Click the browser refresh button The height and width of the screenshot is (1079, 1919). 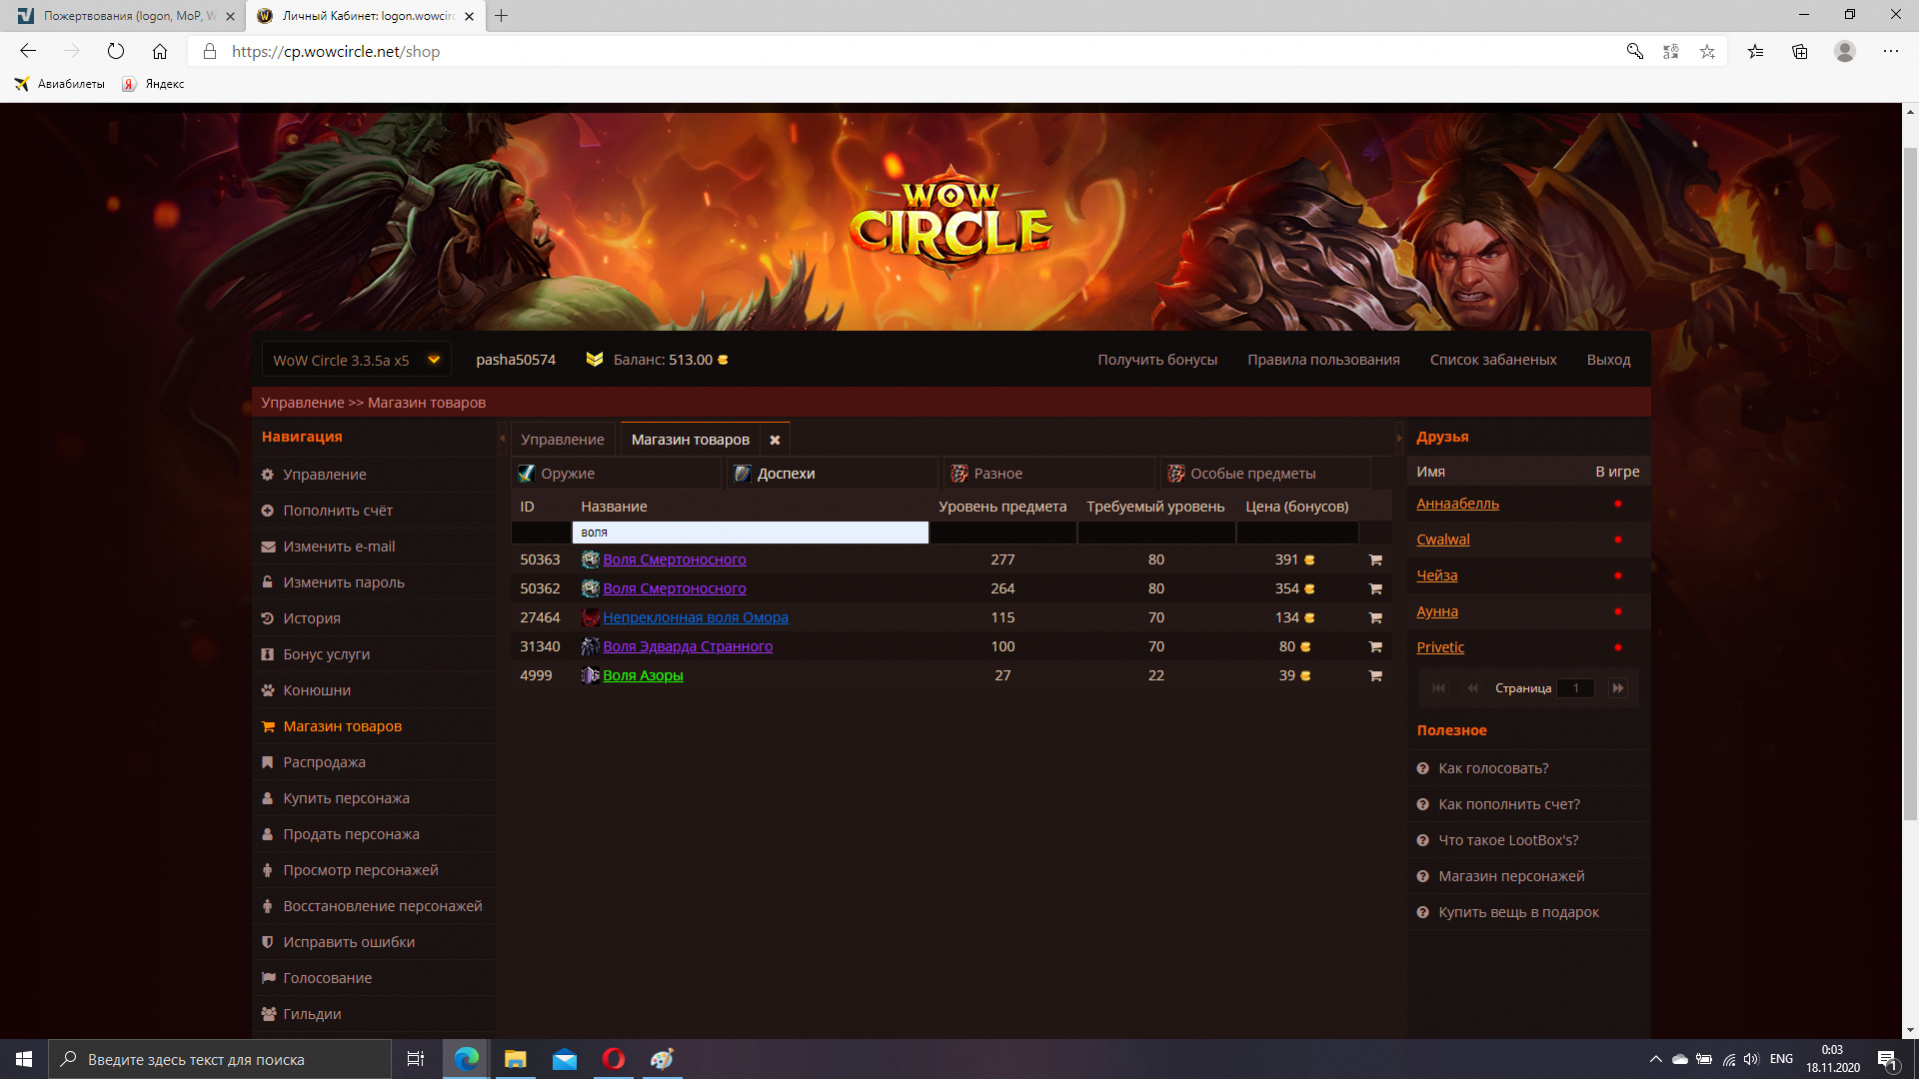(x=116, y=52)
